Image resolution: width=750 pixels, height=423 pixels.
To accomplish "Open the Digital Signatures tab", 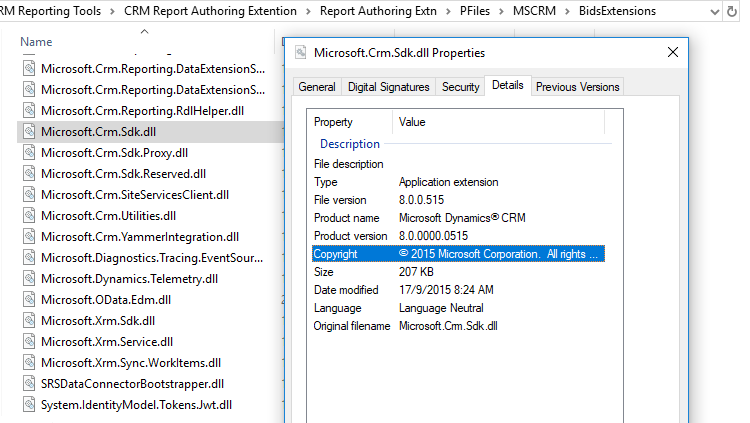I will click(388, 87).
